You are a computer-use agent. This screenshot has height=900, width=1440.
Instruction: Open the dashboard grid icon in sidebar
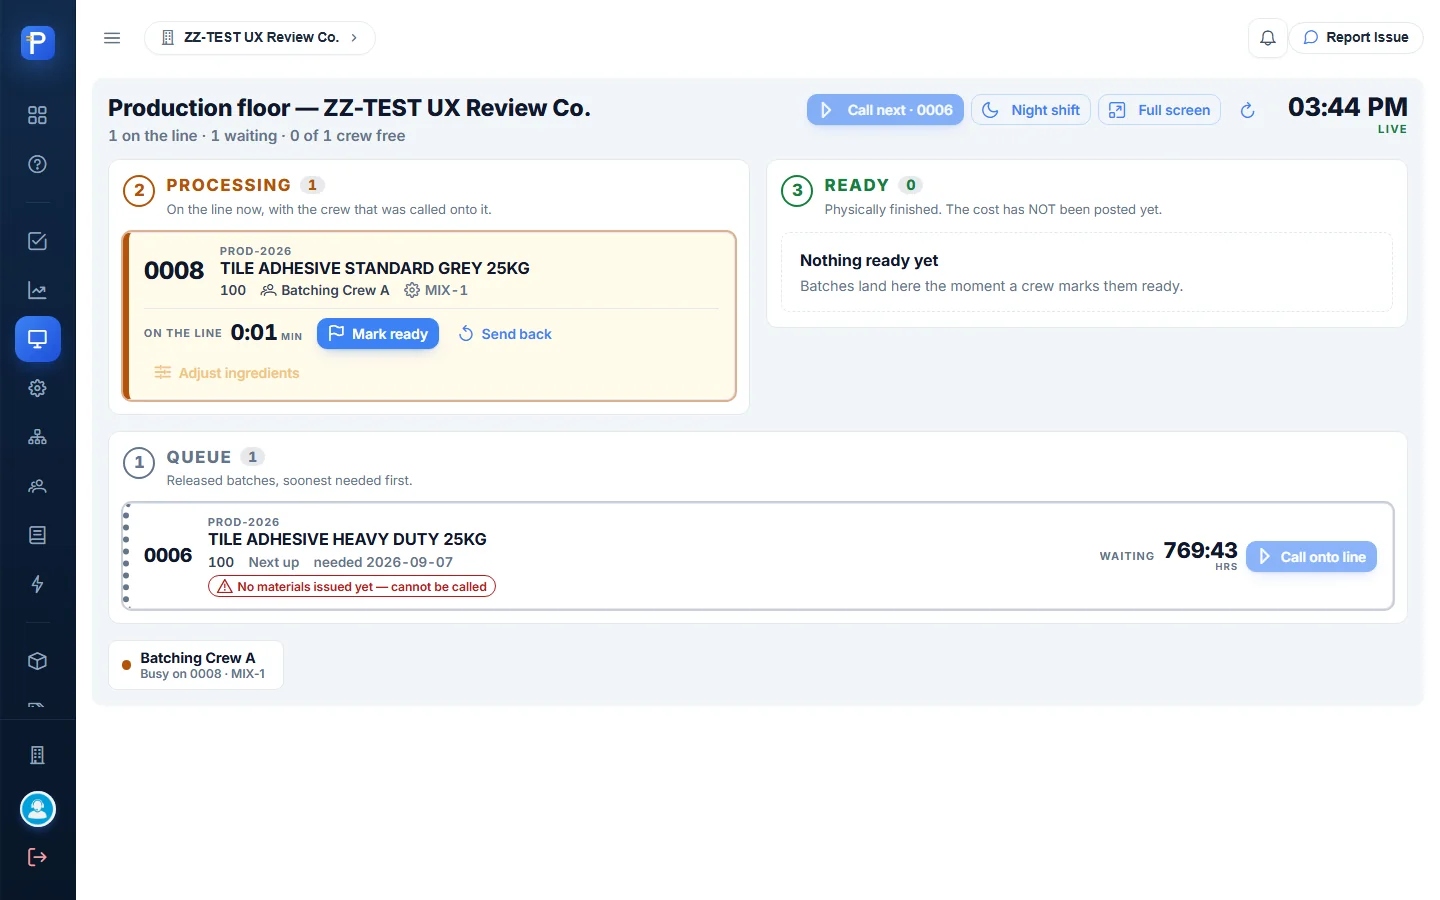click(x=38, y=115)
